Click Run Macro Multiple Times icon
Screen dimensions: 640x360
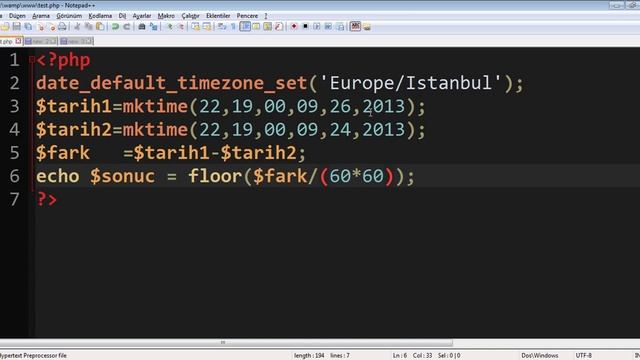pyautogui.click(x=328, y=27)
